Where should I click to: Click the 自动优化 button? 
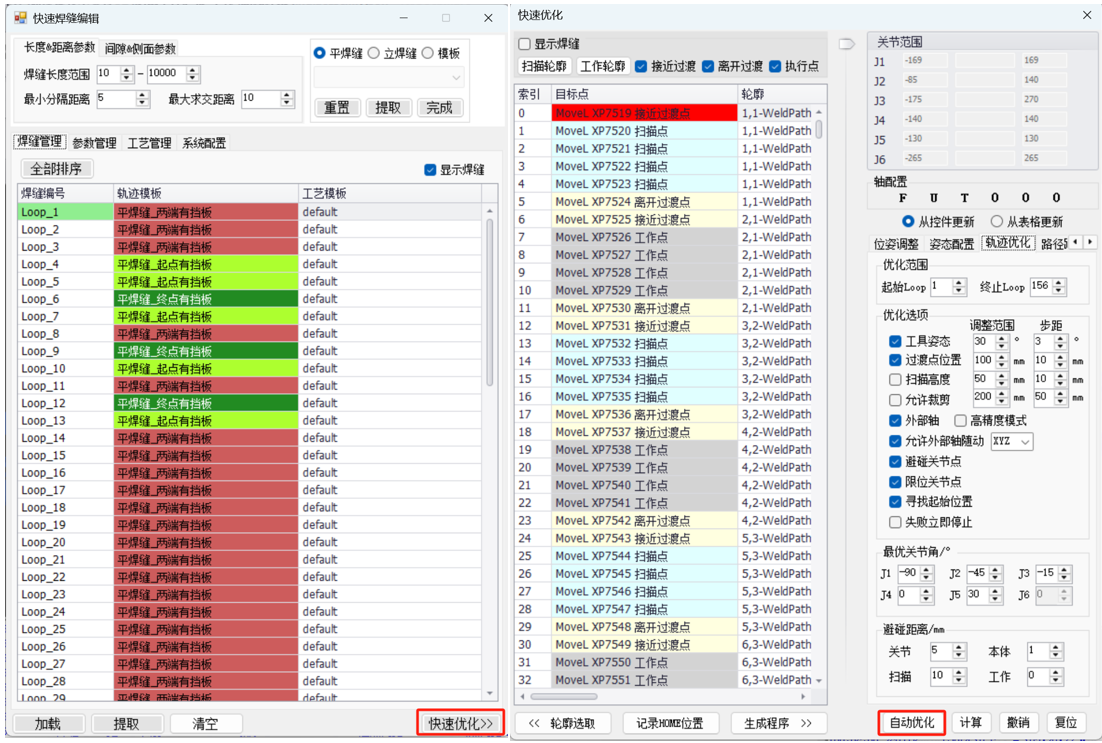911,722
